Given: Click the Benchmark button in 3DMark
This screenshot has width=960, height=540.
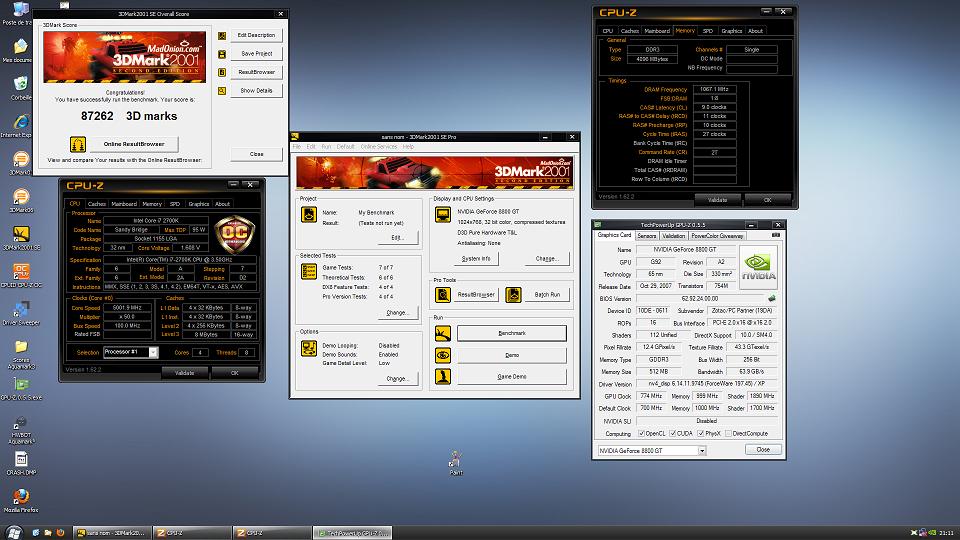Looking at the screenshot, I should [x=512, y=333].
